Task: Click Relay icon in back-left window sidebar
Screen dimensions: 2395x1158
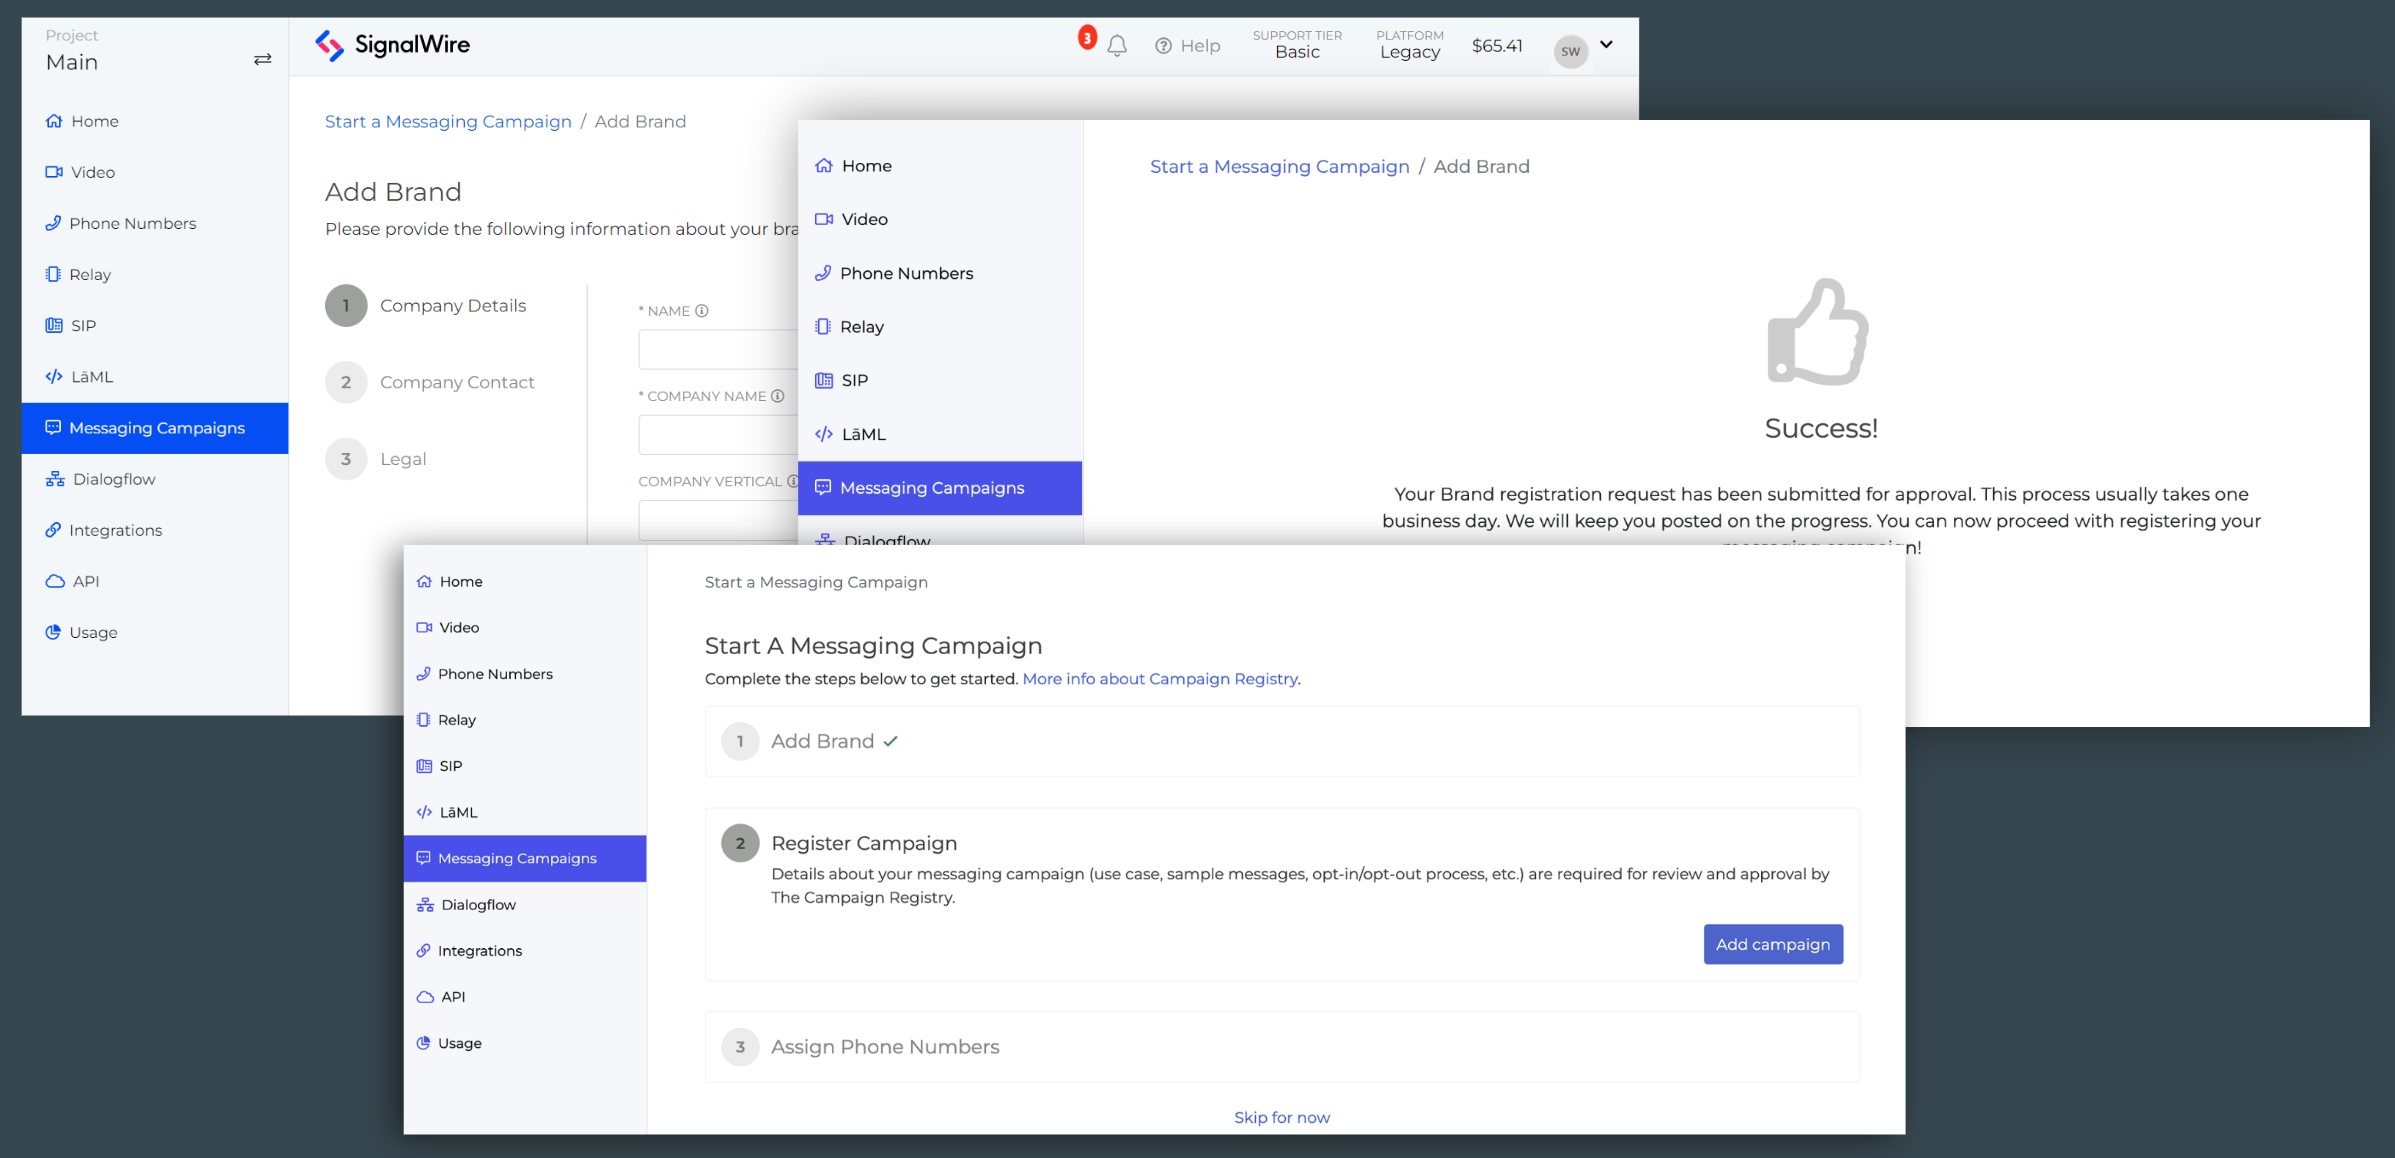Action: (x=53, y=274)
